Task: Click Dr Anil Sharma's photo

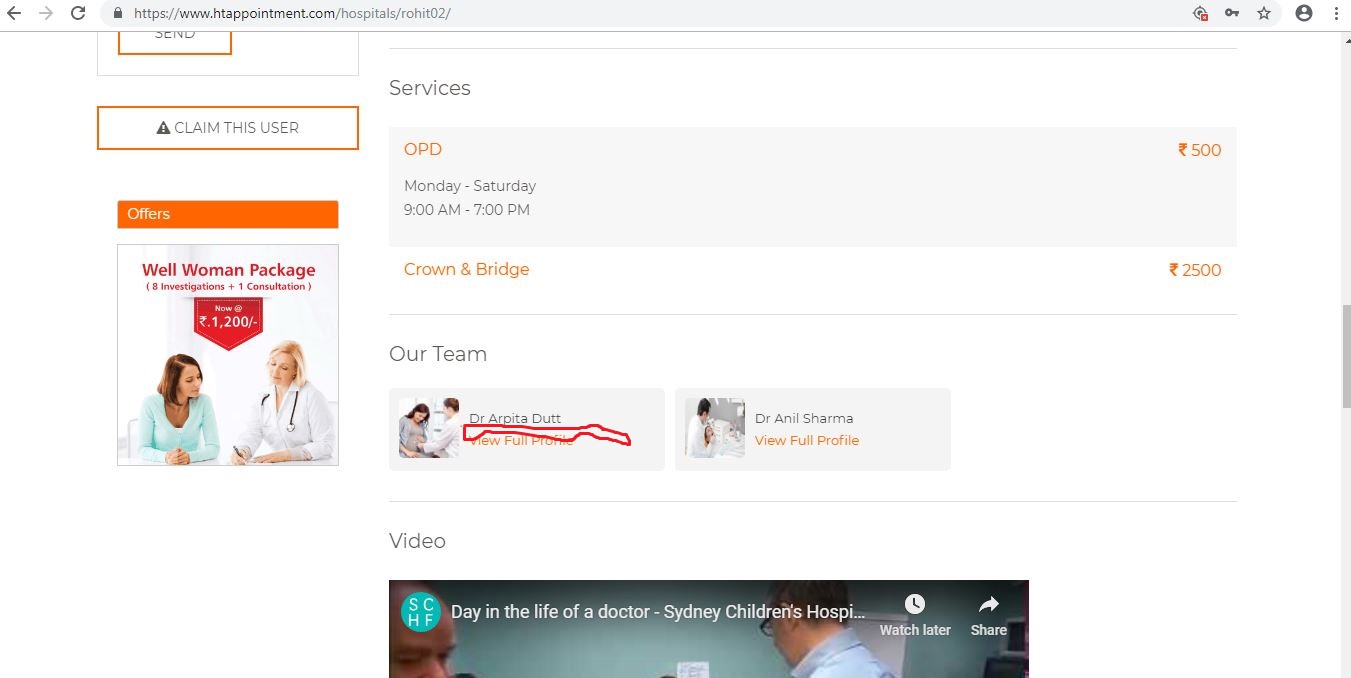Action: click(715, 428)
